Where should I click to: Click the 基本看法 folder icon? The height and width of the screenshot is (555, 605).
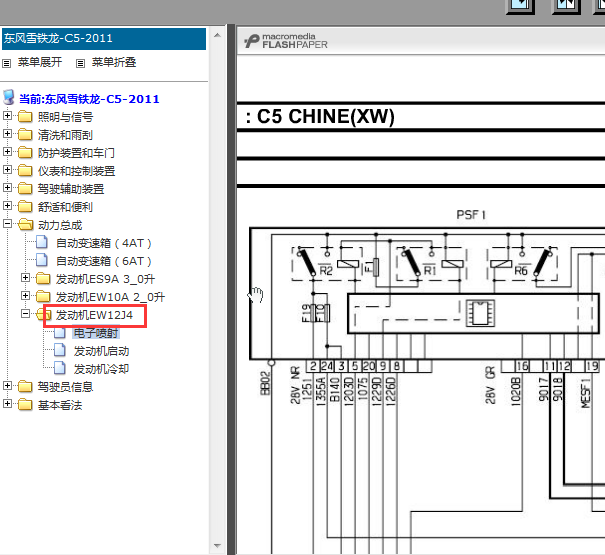pos(25,404)
